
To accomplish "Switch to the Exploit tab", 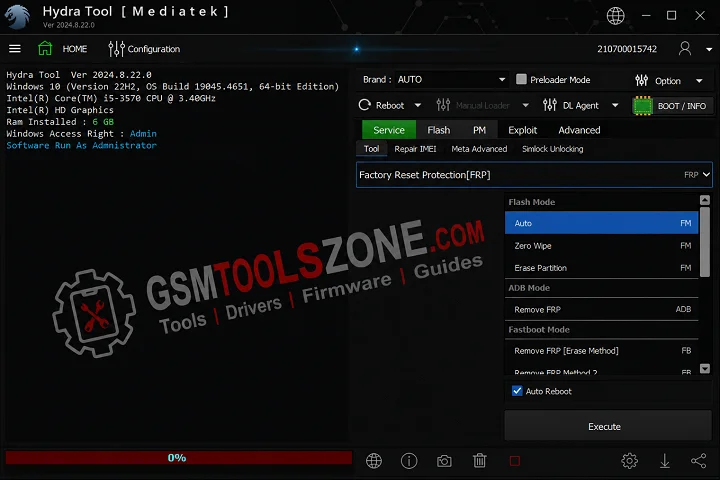I will click(x=522, y=130).
